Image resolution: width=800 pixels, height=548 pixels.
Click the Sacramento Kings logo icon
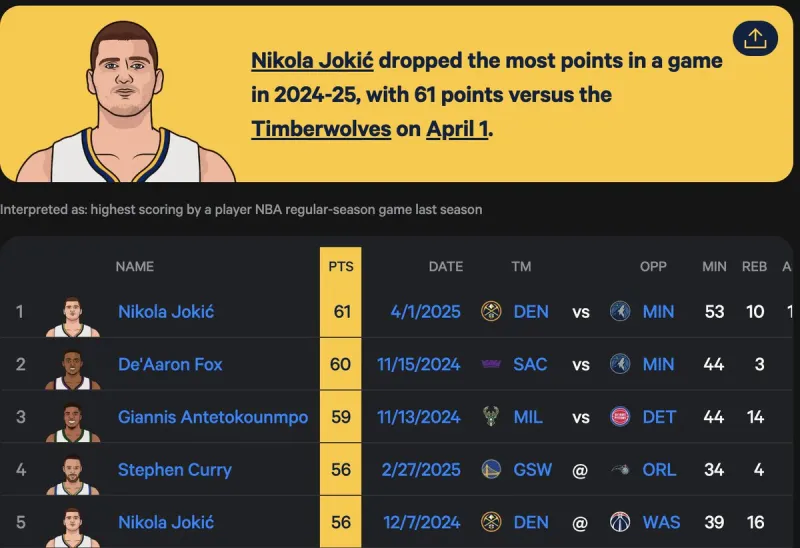point(491,364)
